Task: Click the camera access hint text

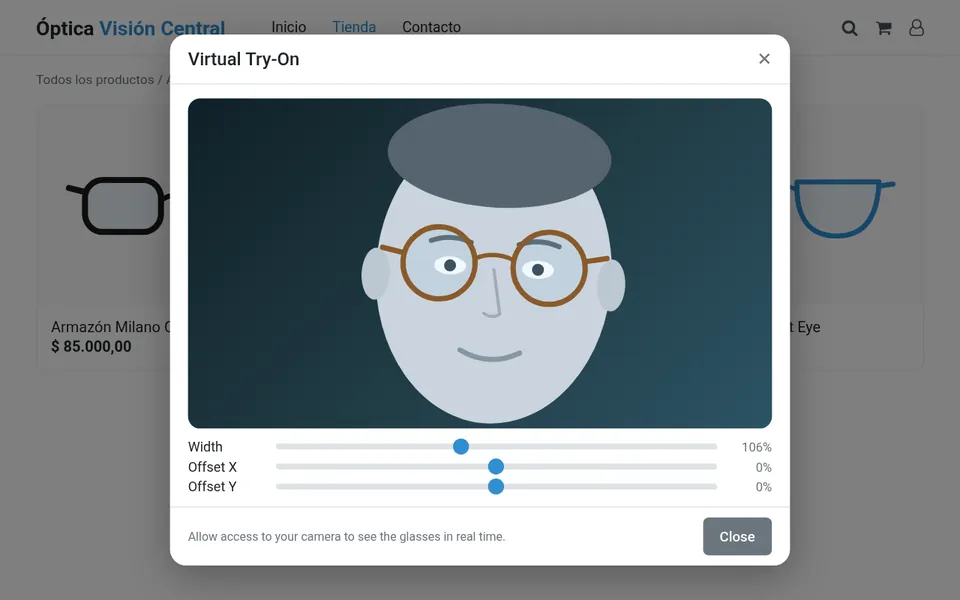Action: [x=347, y=536]
